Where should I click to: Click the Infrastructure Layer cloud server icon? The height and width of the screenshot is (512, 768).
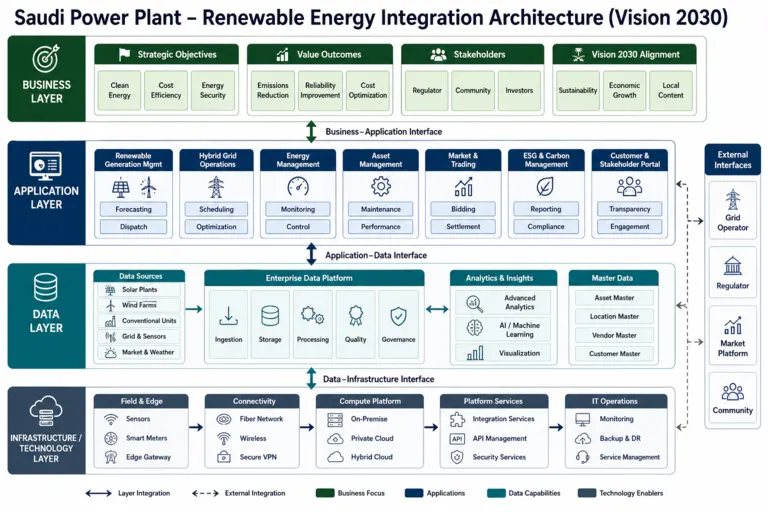click(46, 411)
